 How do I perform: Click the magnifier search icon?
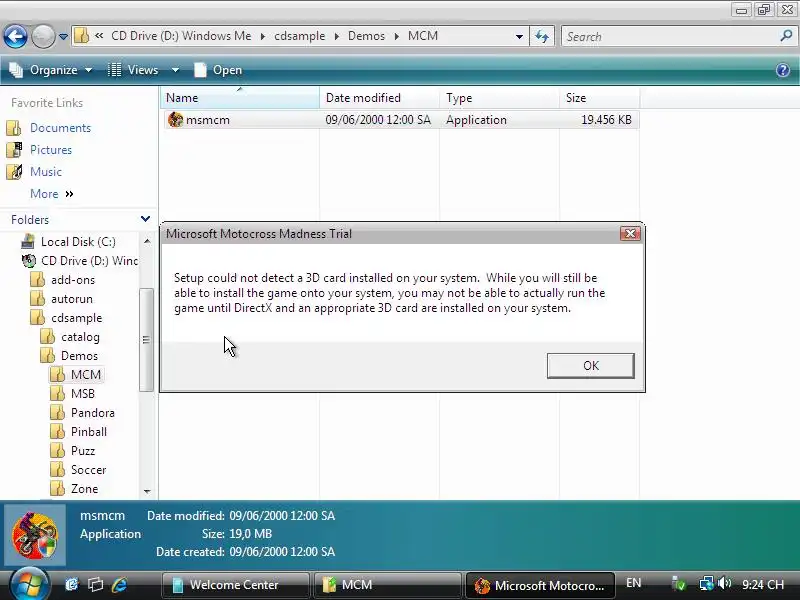click(x=786, y=36)
